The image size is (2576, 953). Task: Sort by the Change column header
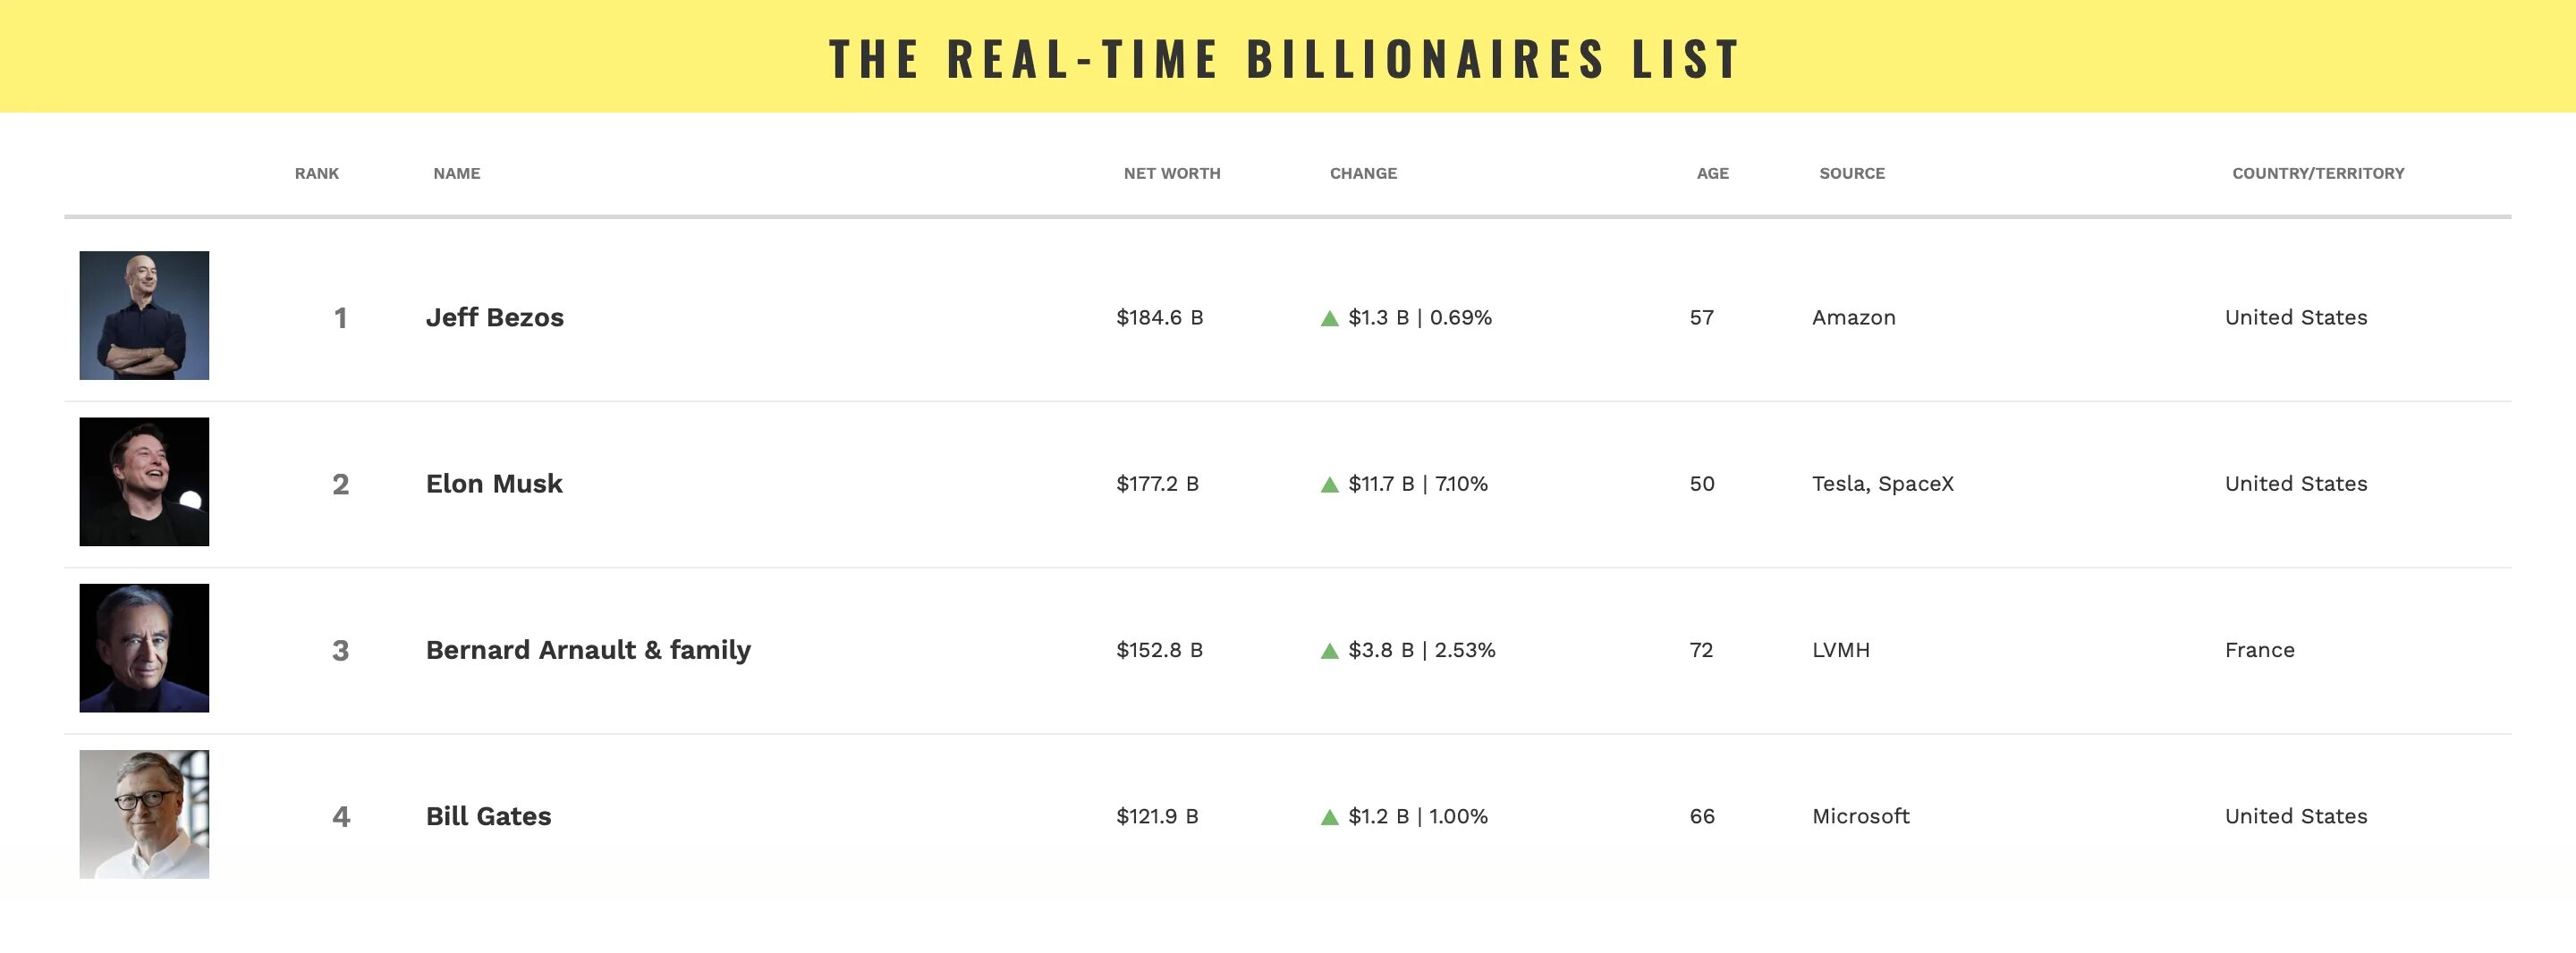click(x=1363, y=173)
